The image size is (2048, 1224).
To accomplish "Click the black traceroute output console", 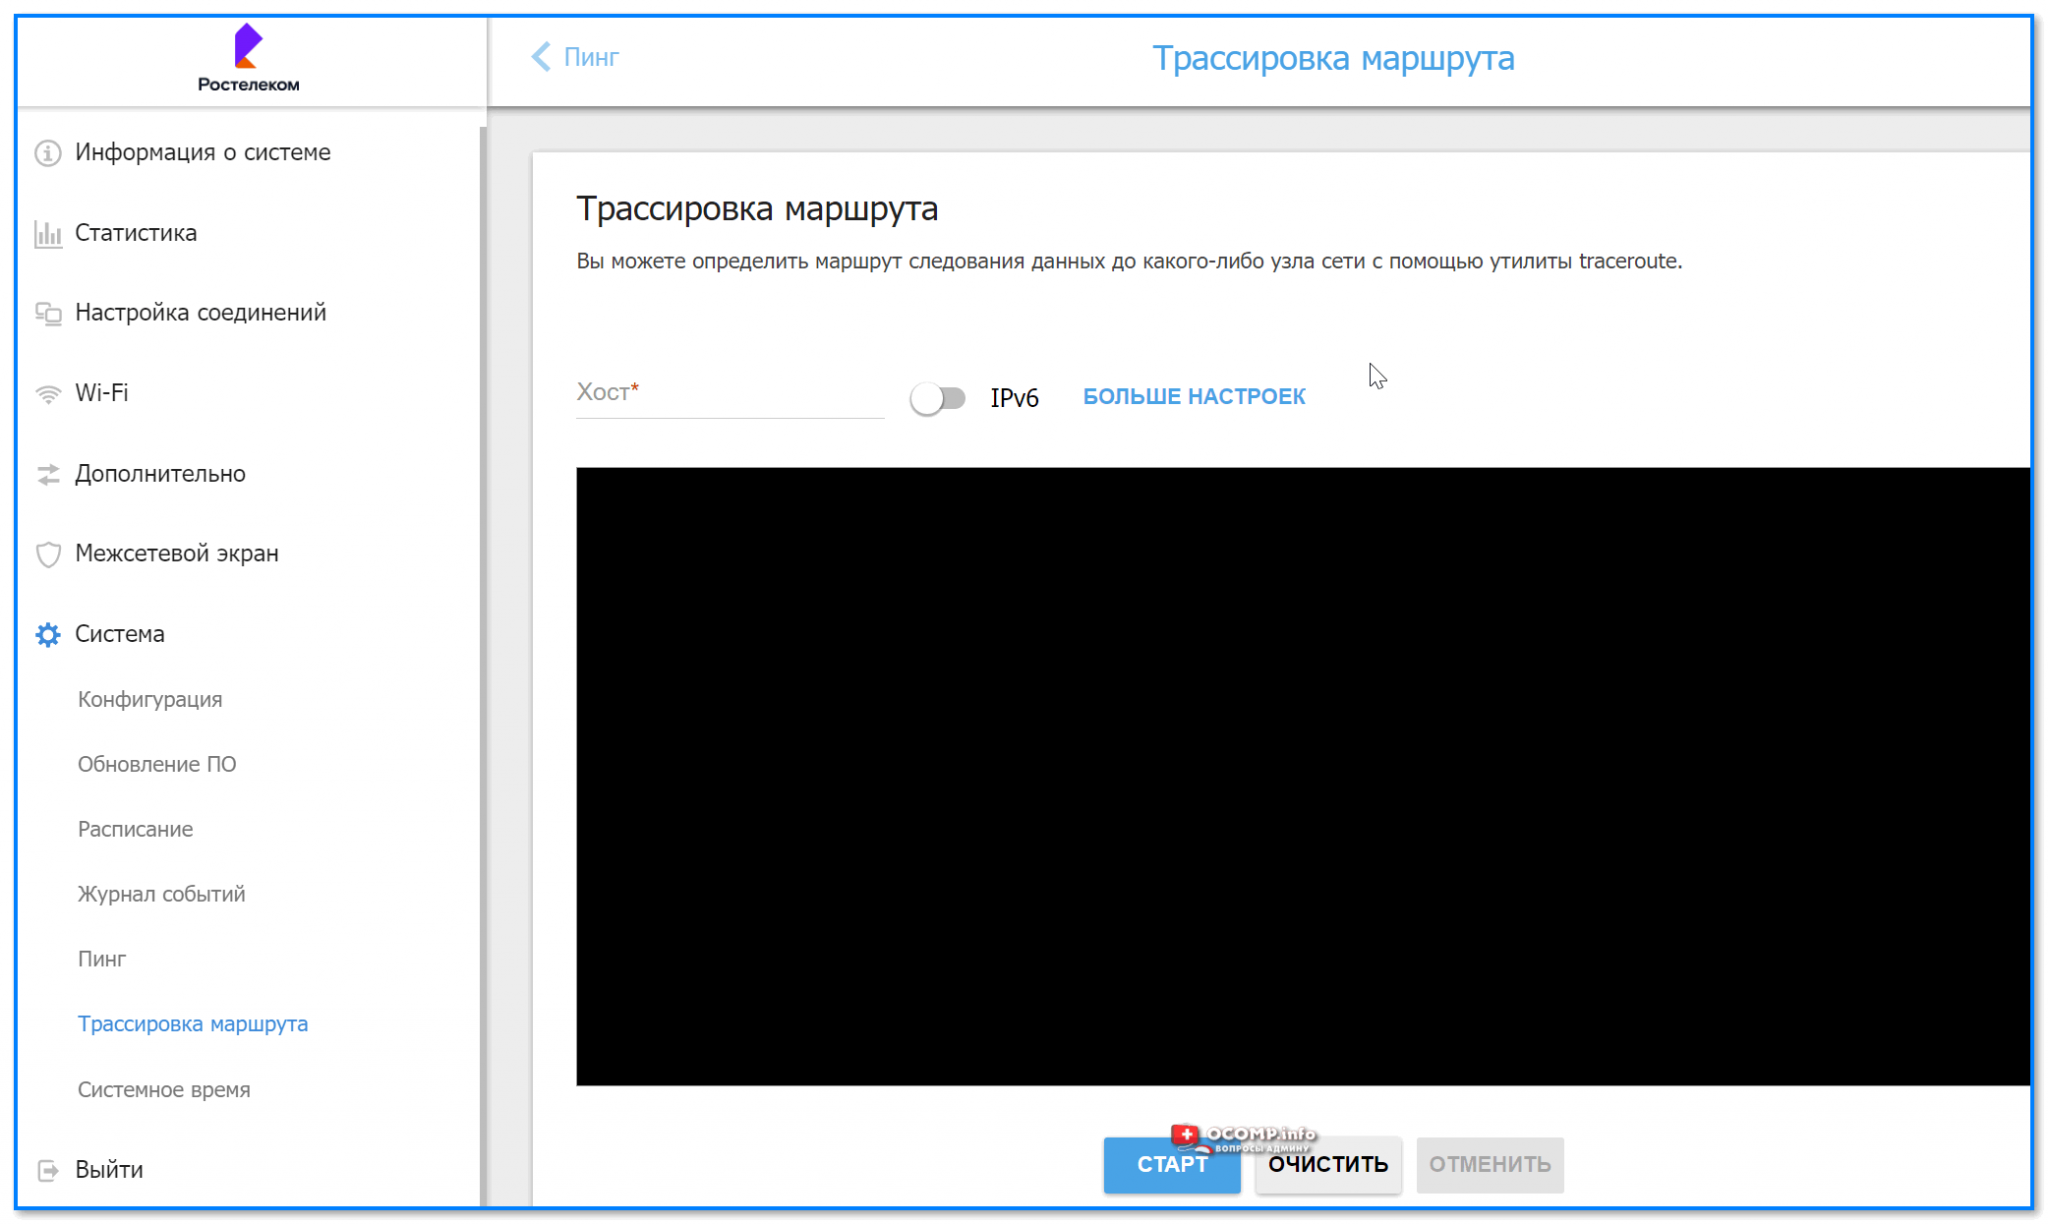I will coord(1303,776).
